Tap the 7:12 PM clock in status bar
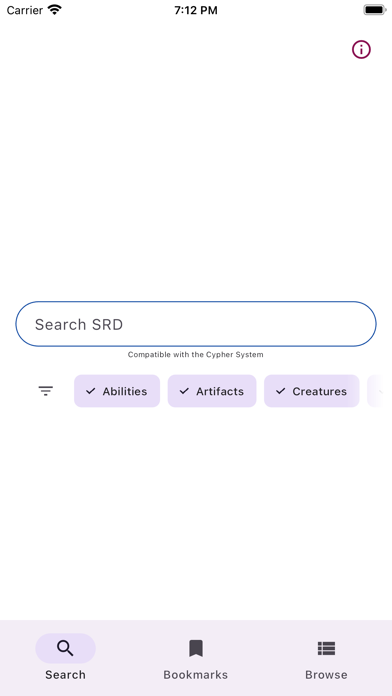The image size is (392, 696). [x=196, y=10]
